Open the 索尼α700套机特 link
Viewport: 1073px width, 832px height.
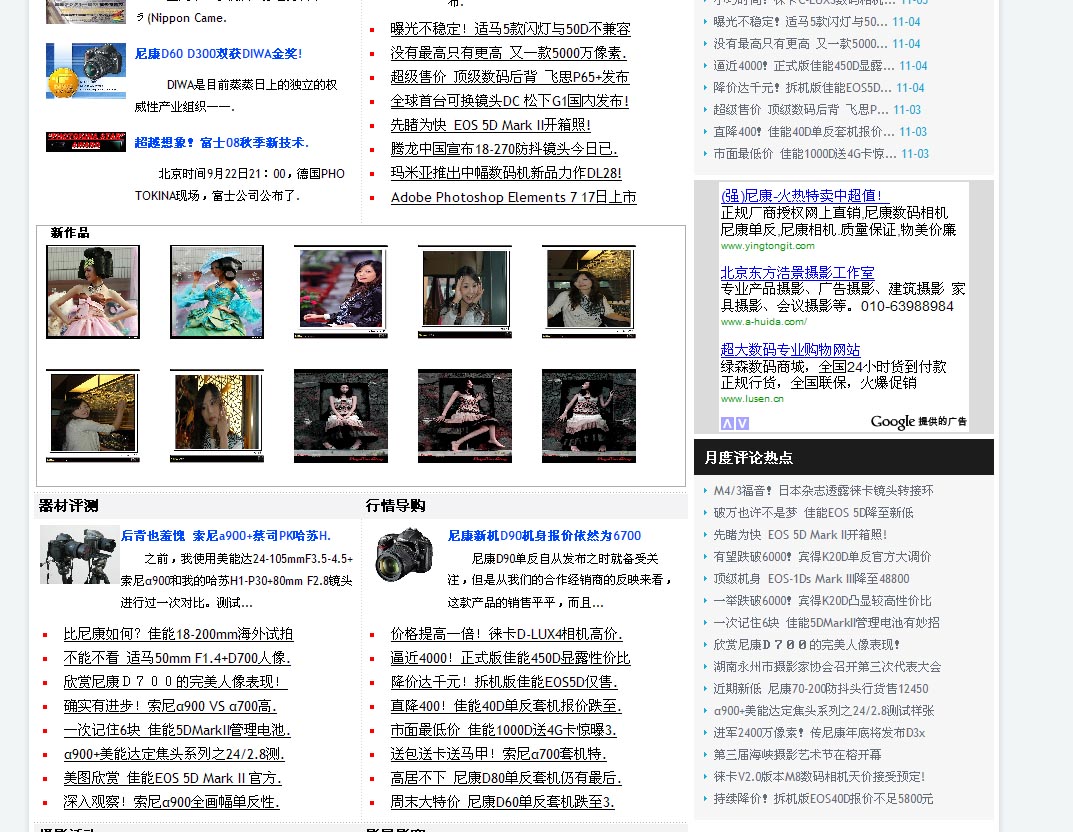pyautogui.click(x=499, y=754)
